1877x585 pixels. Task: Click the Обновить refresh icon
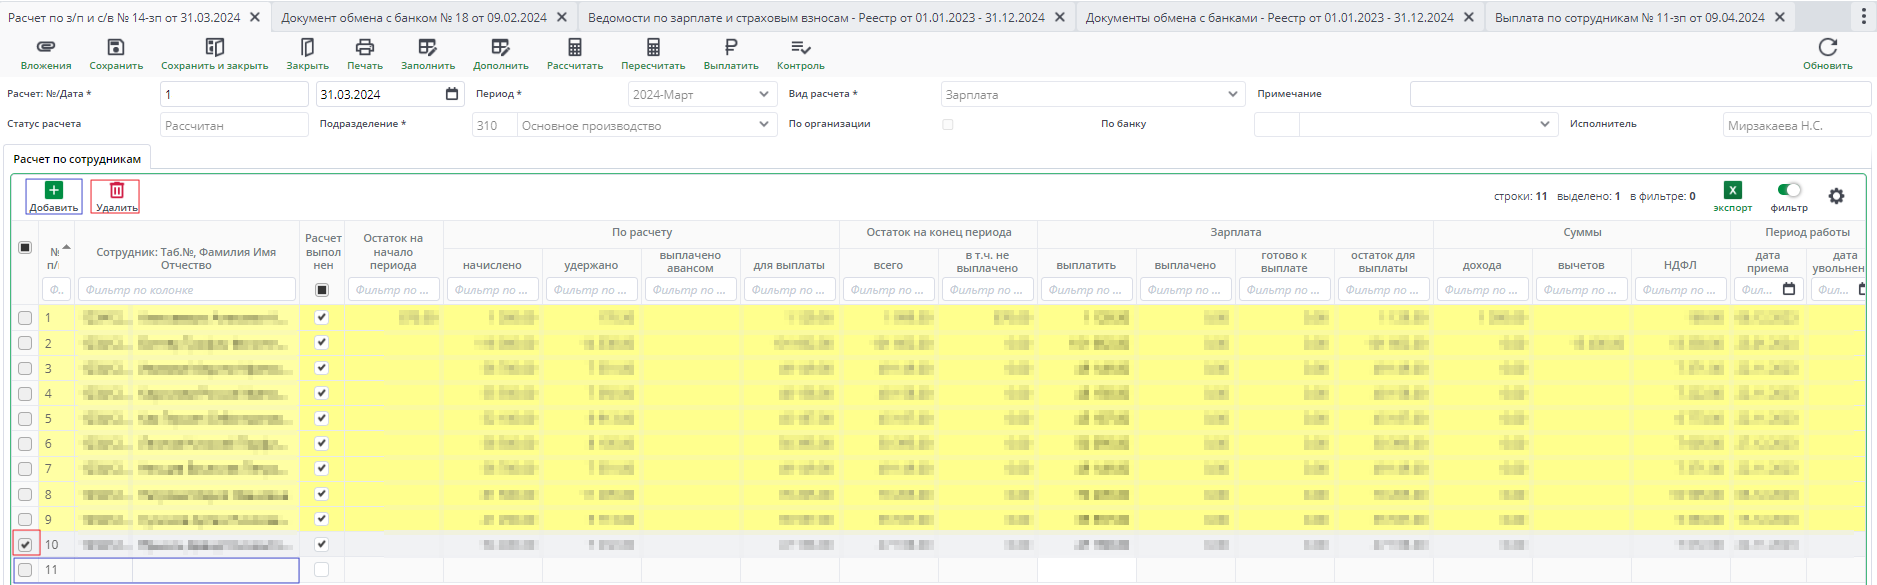[x=1827, y=48]
